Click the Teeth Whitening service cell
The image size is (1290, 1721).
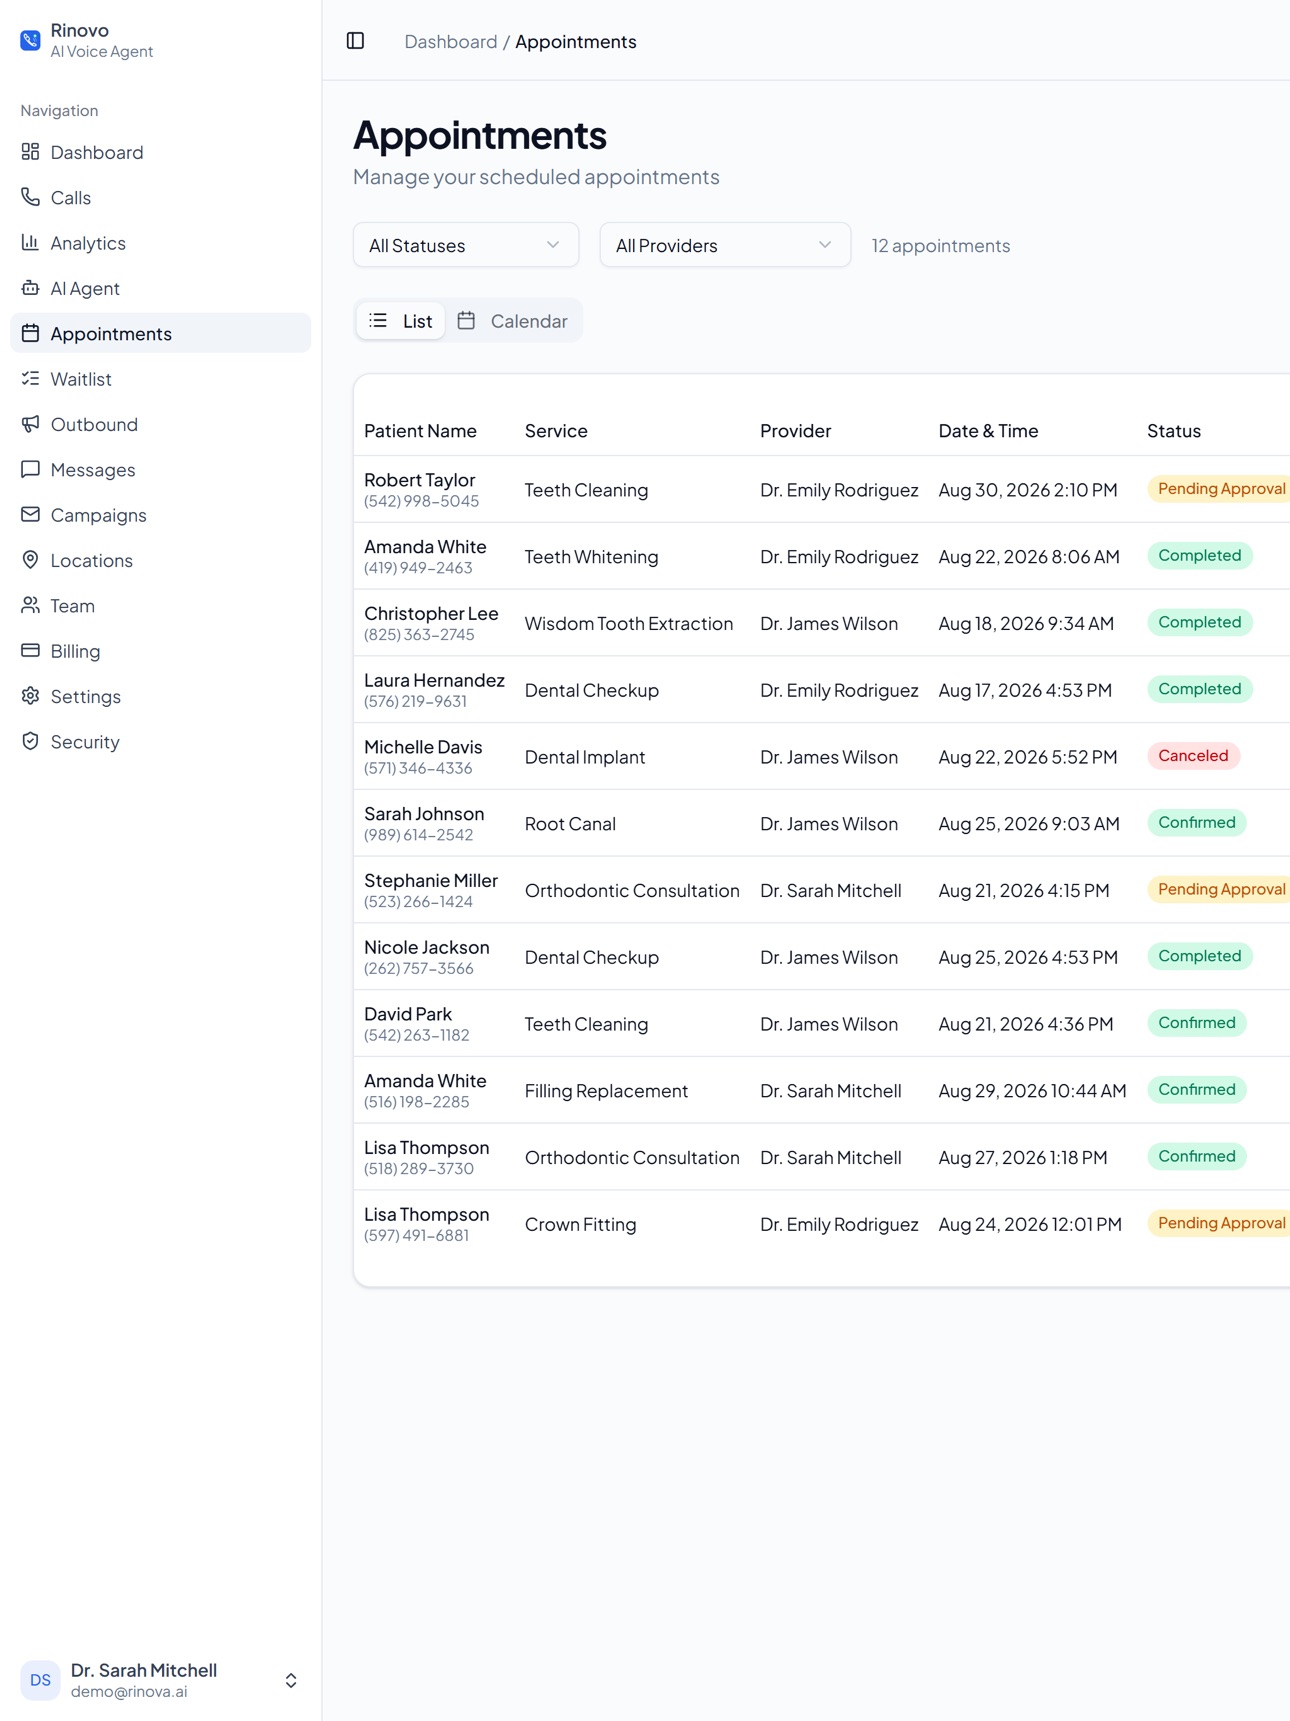(x=592, y=557)
